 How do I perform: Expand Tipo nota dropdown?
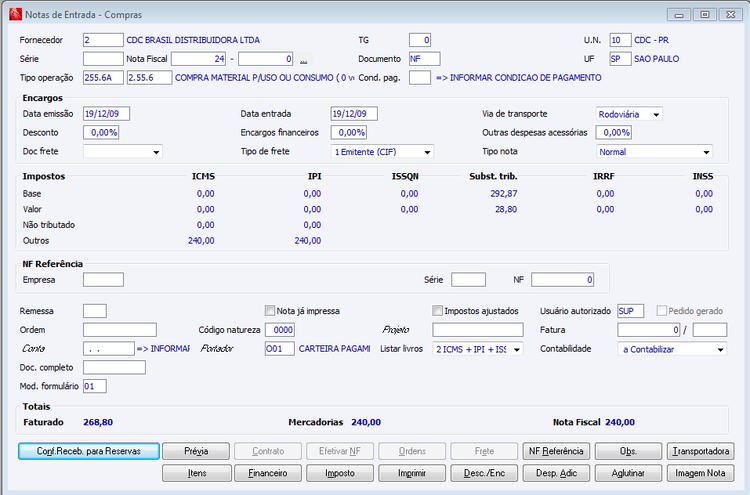point(706,152)
